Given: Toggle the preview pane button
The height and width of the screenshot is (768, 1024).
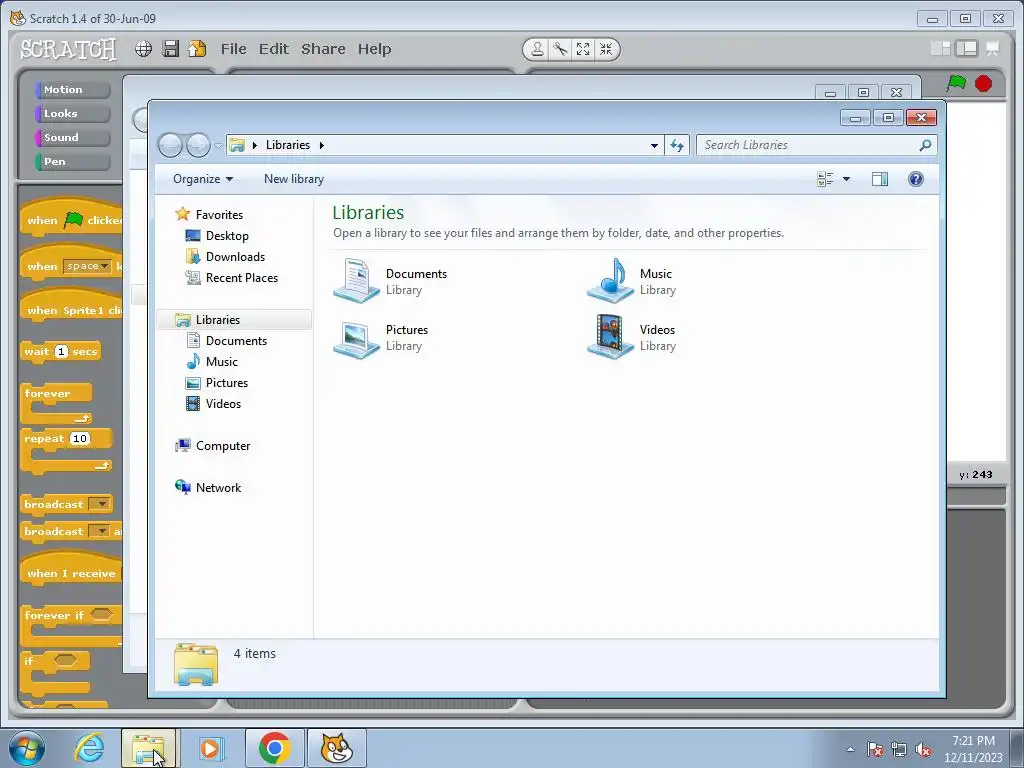Looking at the screenshot, I should (880, 179).
